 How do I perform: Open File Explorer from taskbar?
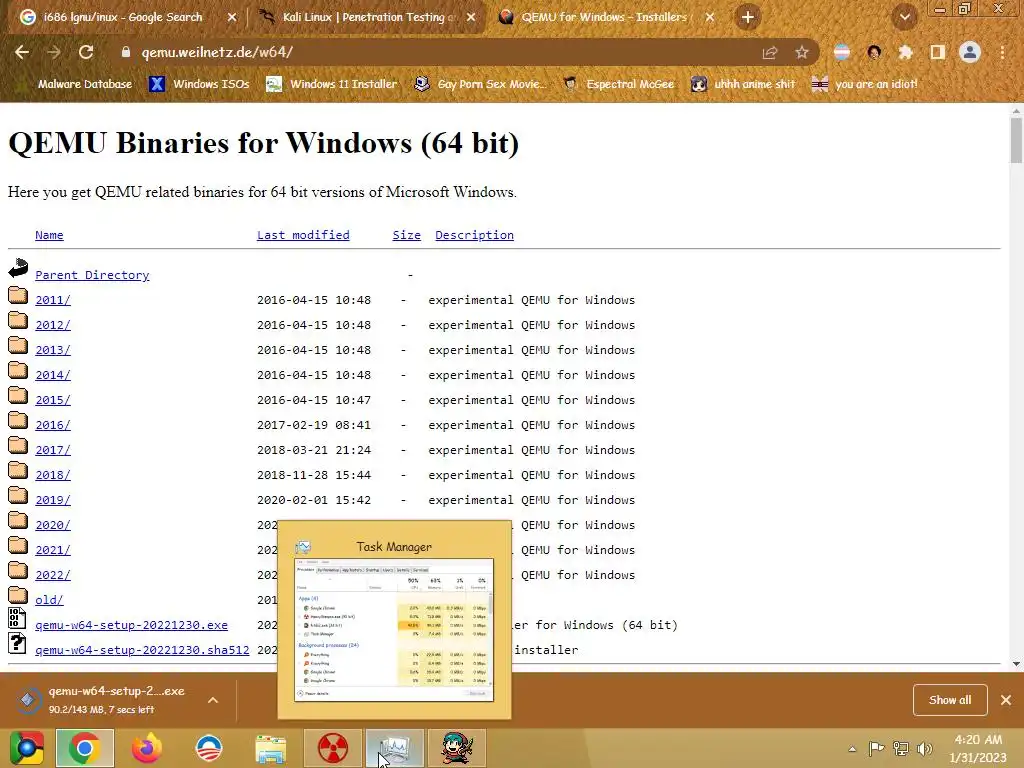tap(270, 748)
